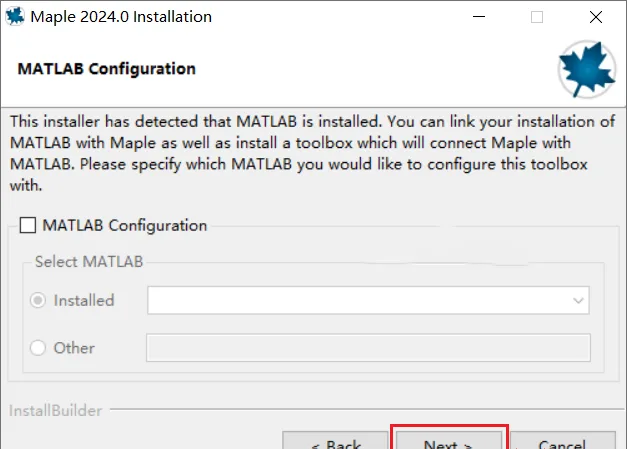Click the Maple leaf title bar icon
This screenshot has width=627, height=449.
(15, 16)
